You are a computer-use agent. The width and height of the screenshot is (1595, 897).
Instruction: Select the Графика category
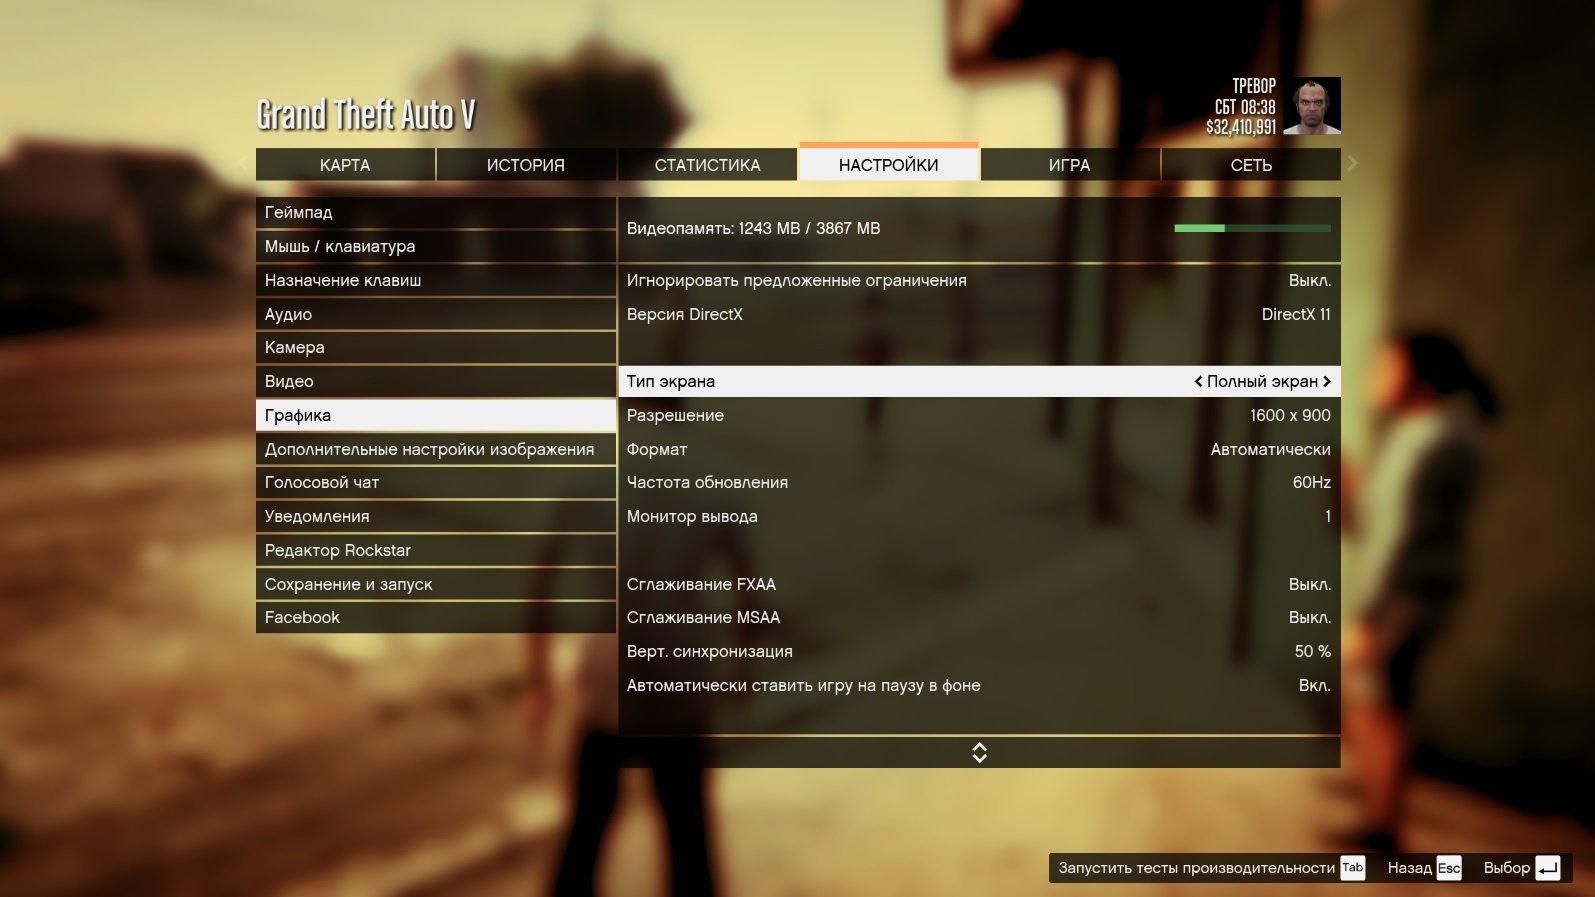coord(435,415)
